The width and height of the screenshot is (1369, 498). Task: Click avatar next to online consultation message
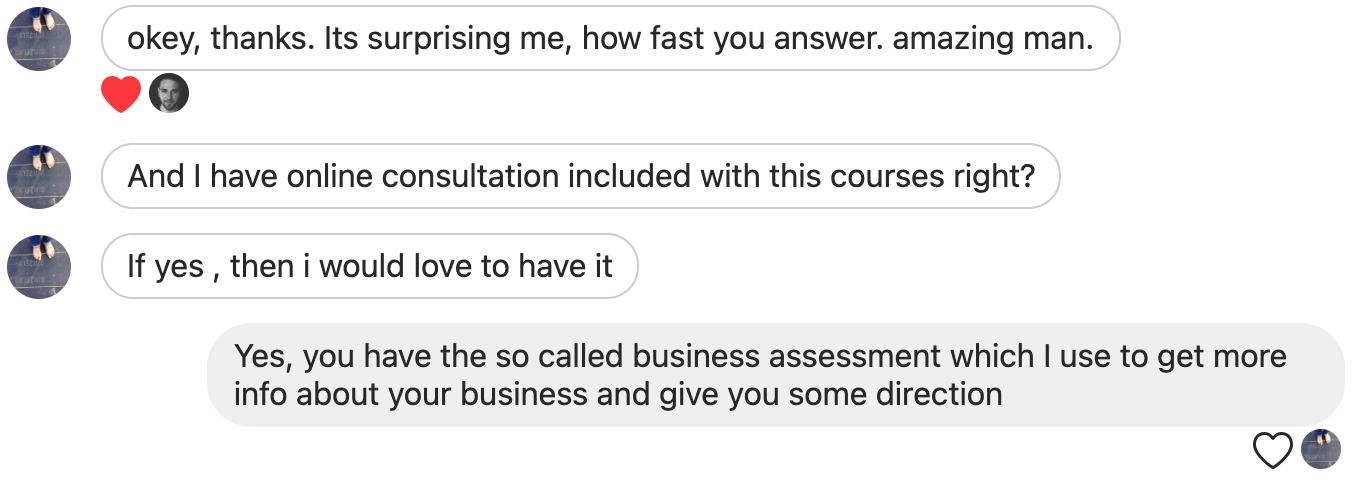point(39,177)
